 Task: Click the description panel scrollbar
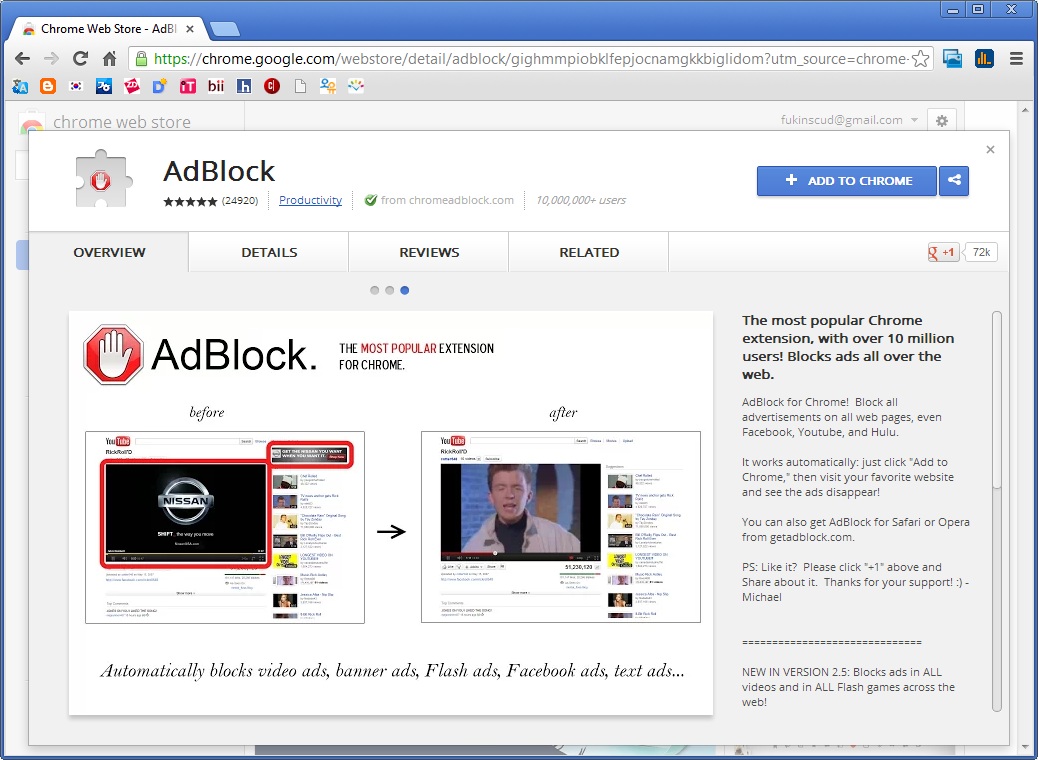pos(997,400)
